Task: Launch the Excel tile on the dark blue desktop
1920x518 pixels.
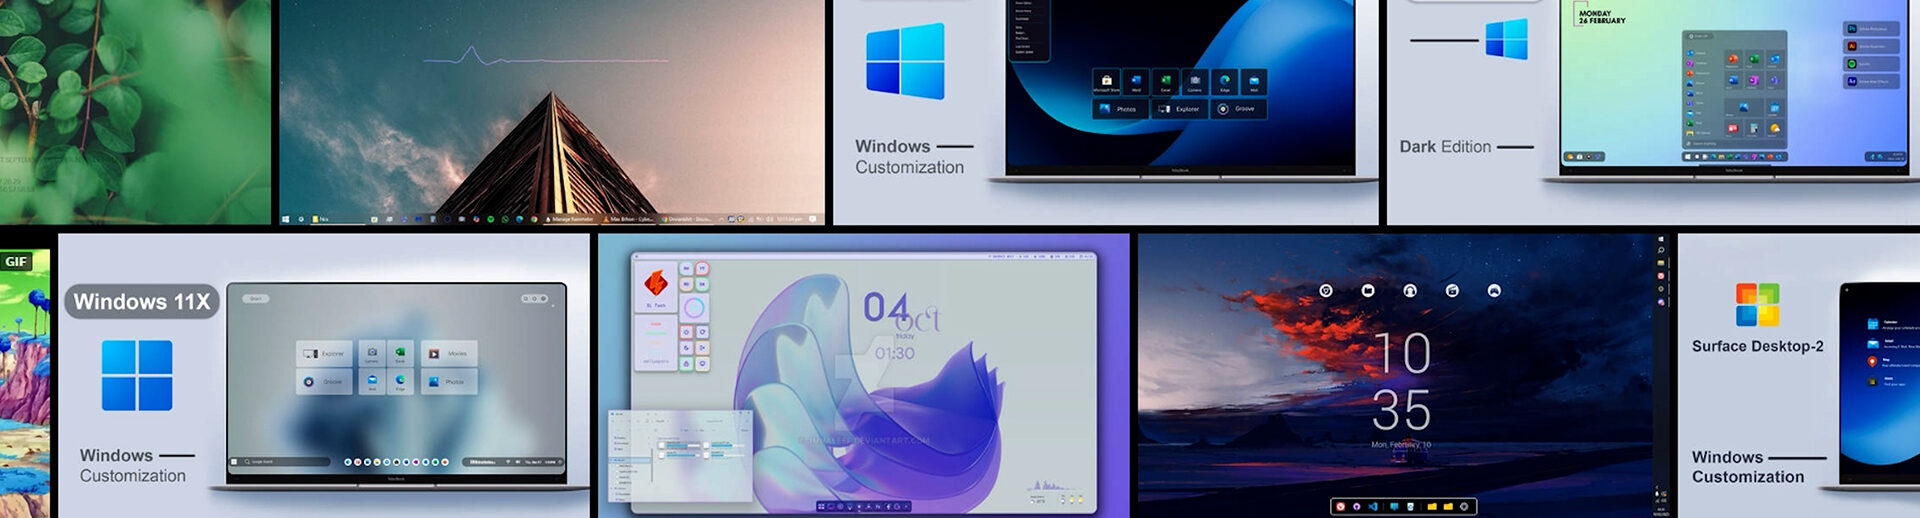Action: coord(1165,82)
